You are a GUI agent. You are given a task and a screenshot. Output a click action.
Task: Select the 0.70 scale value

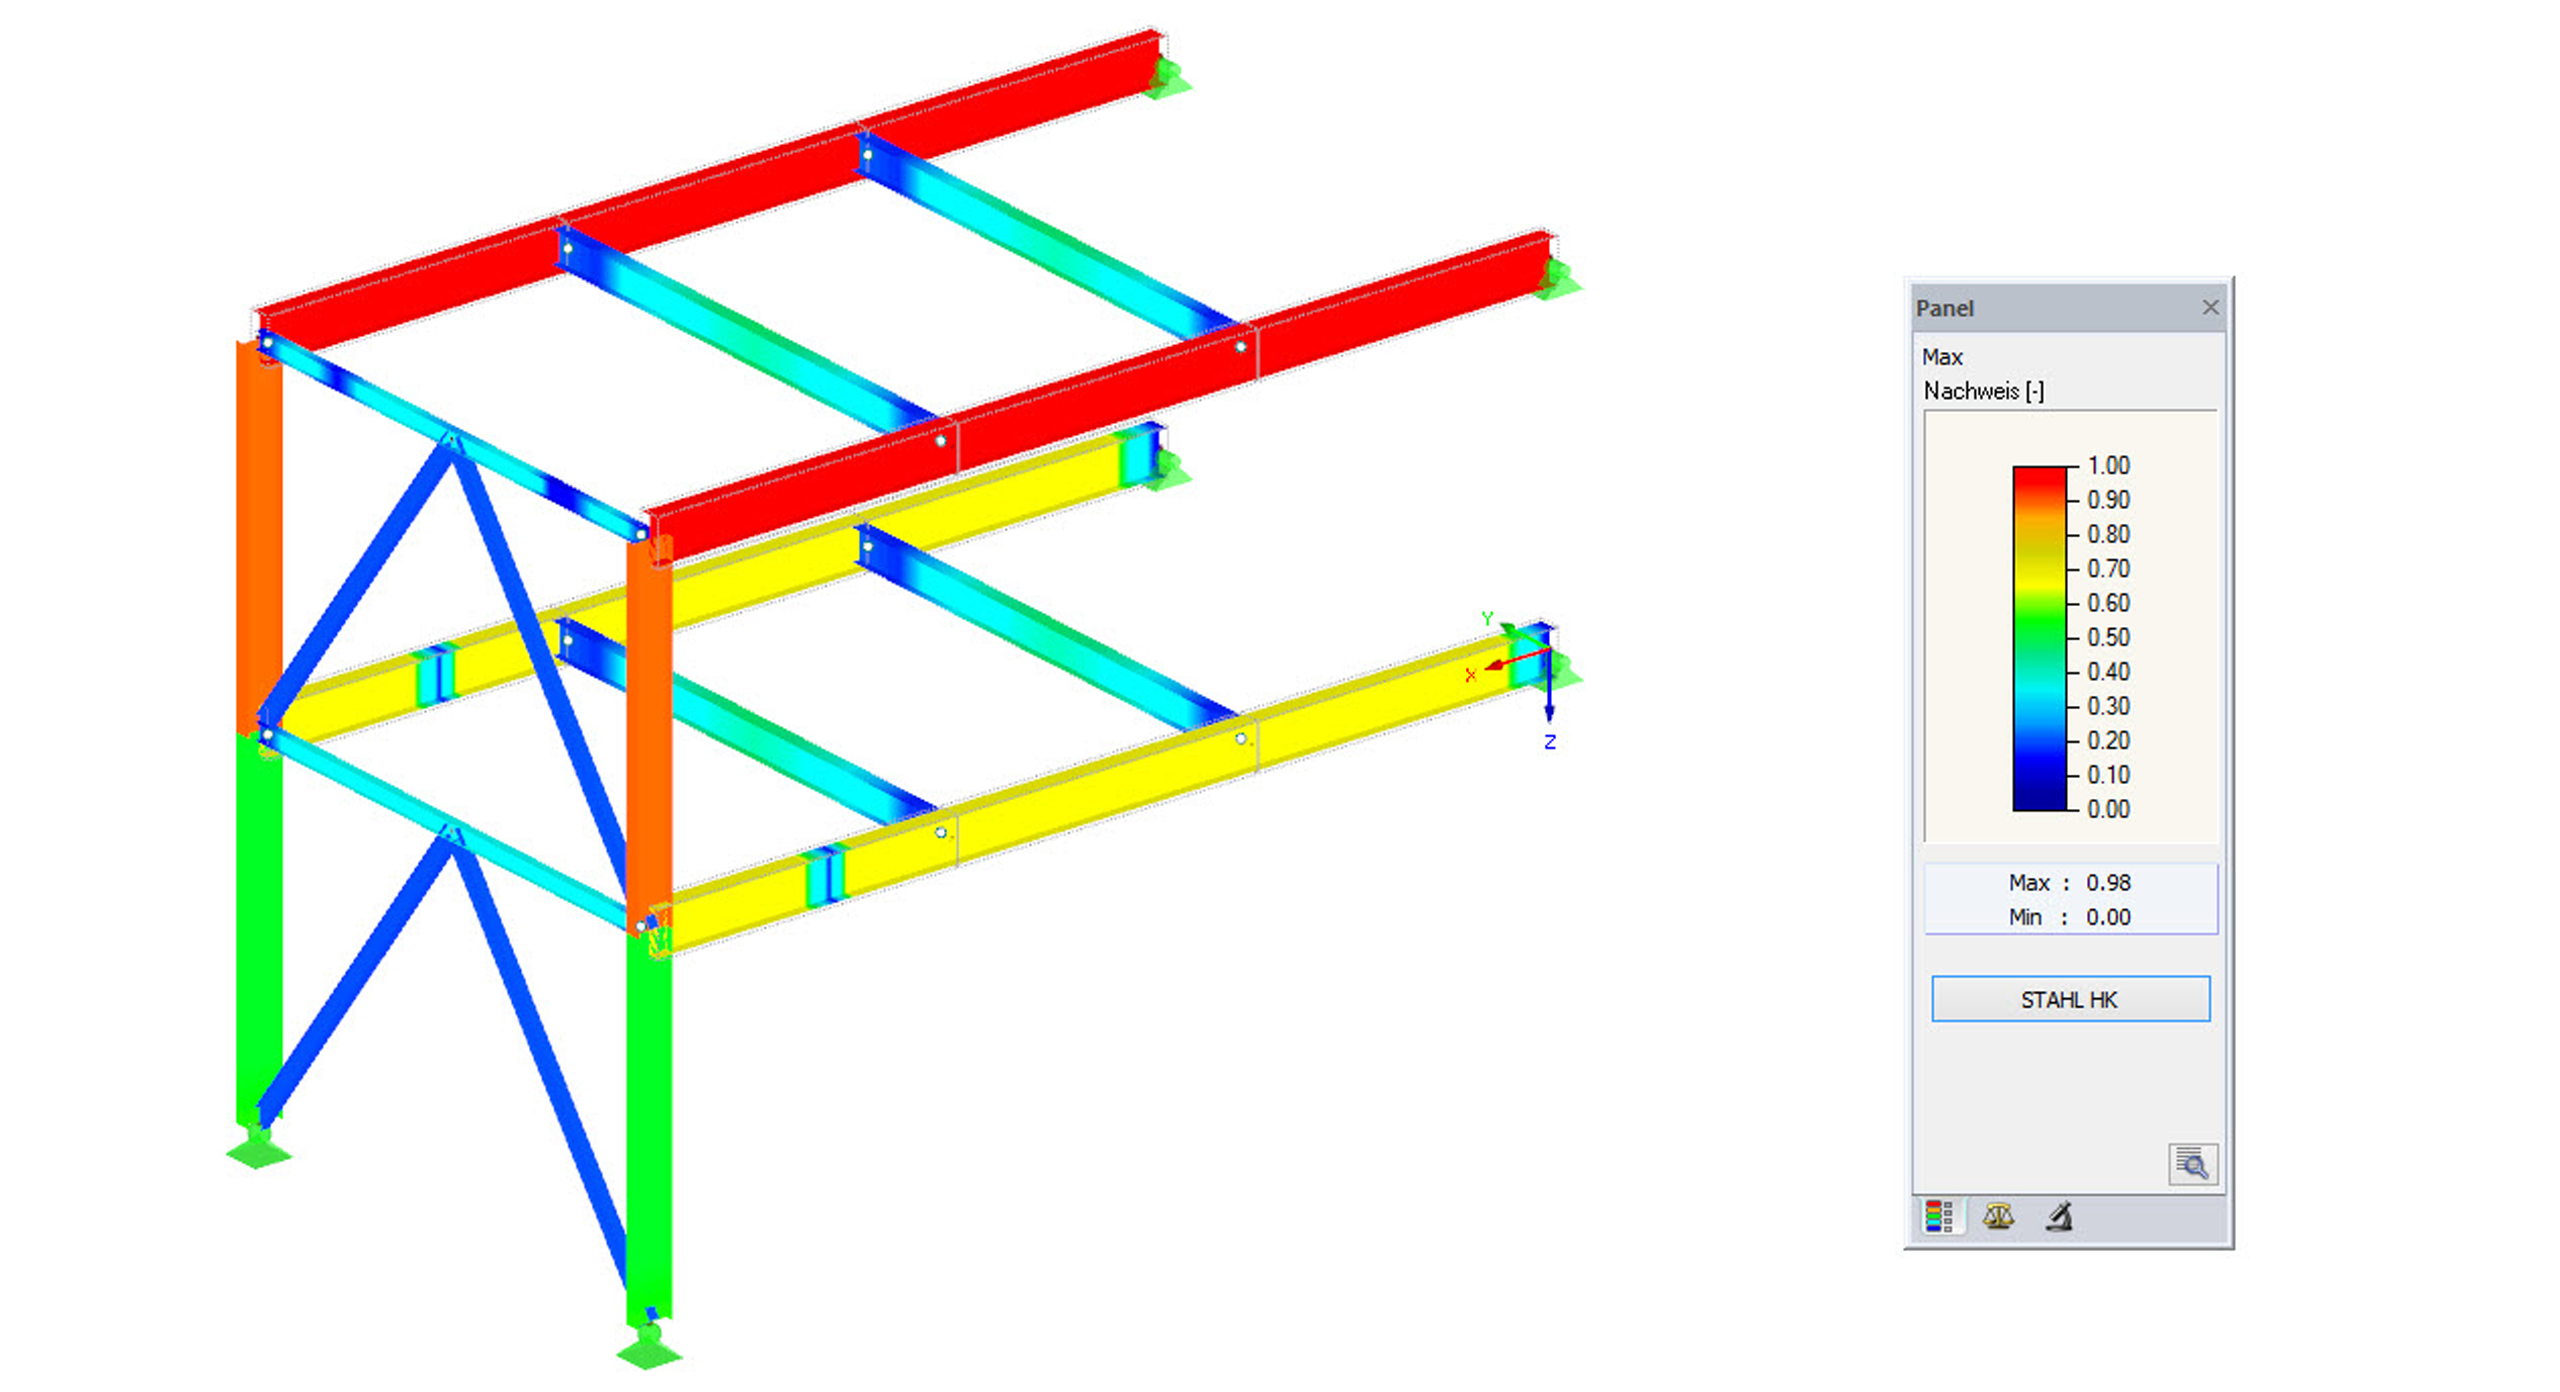(2108, 568)
